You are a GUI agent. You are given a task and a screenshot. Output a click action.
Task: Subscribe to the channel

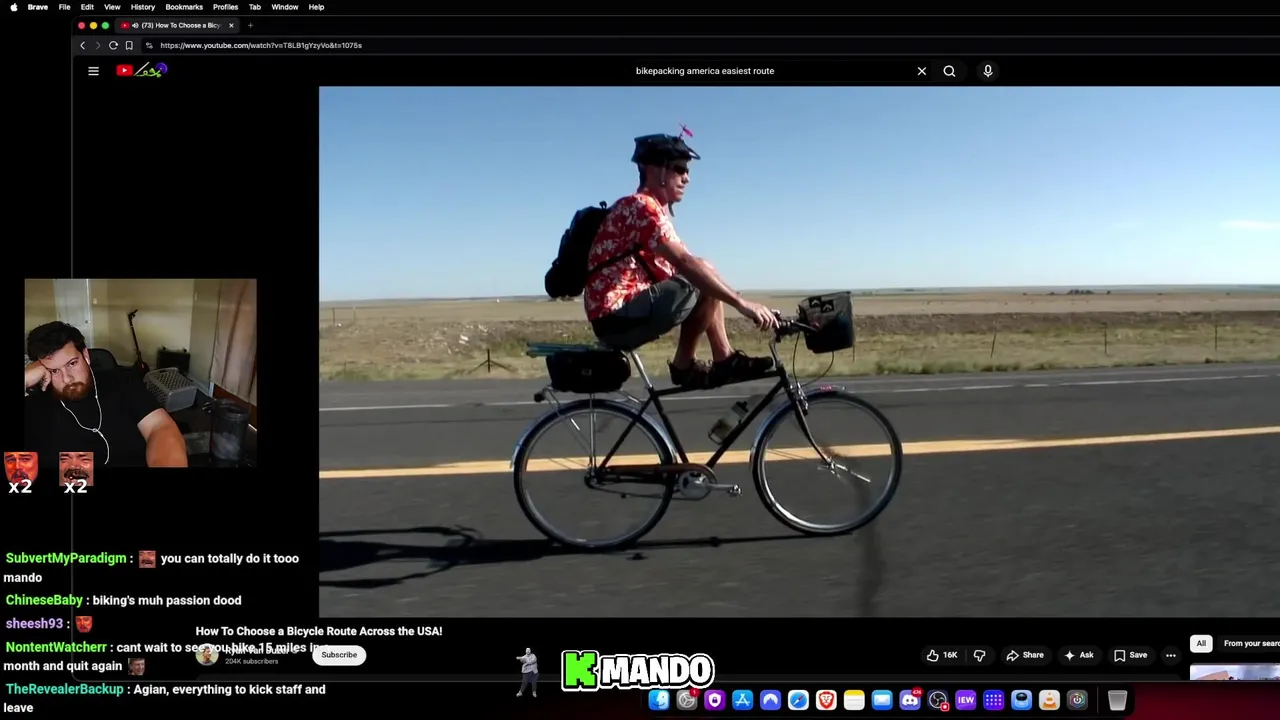coord(339,655)
